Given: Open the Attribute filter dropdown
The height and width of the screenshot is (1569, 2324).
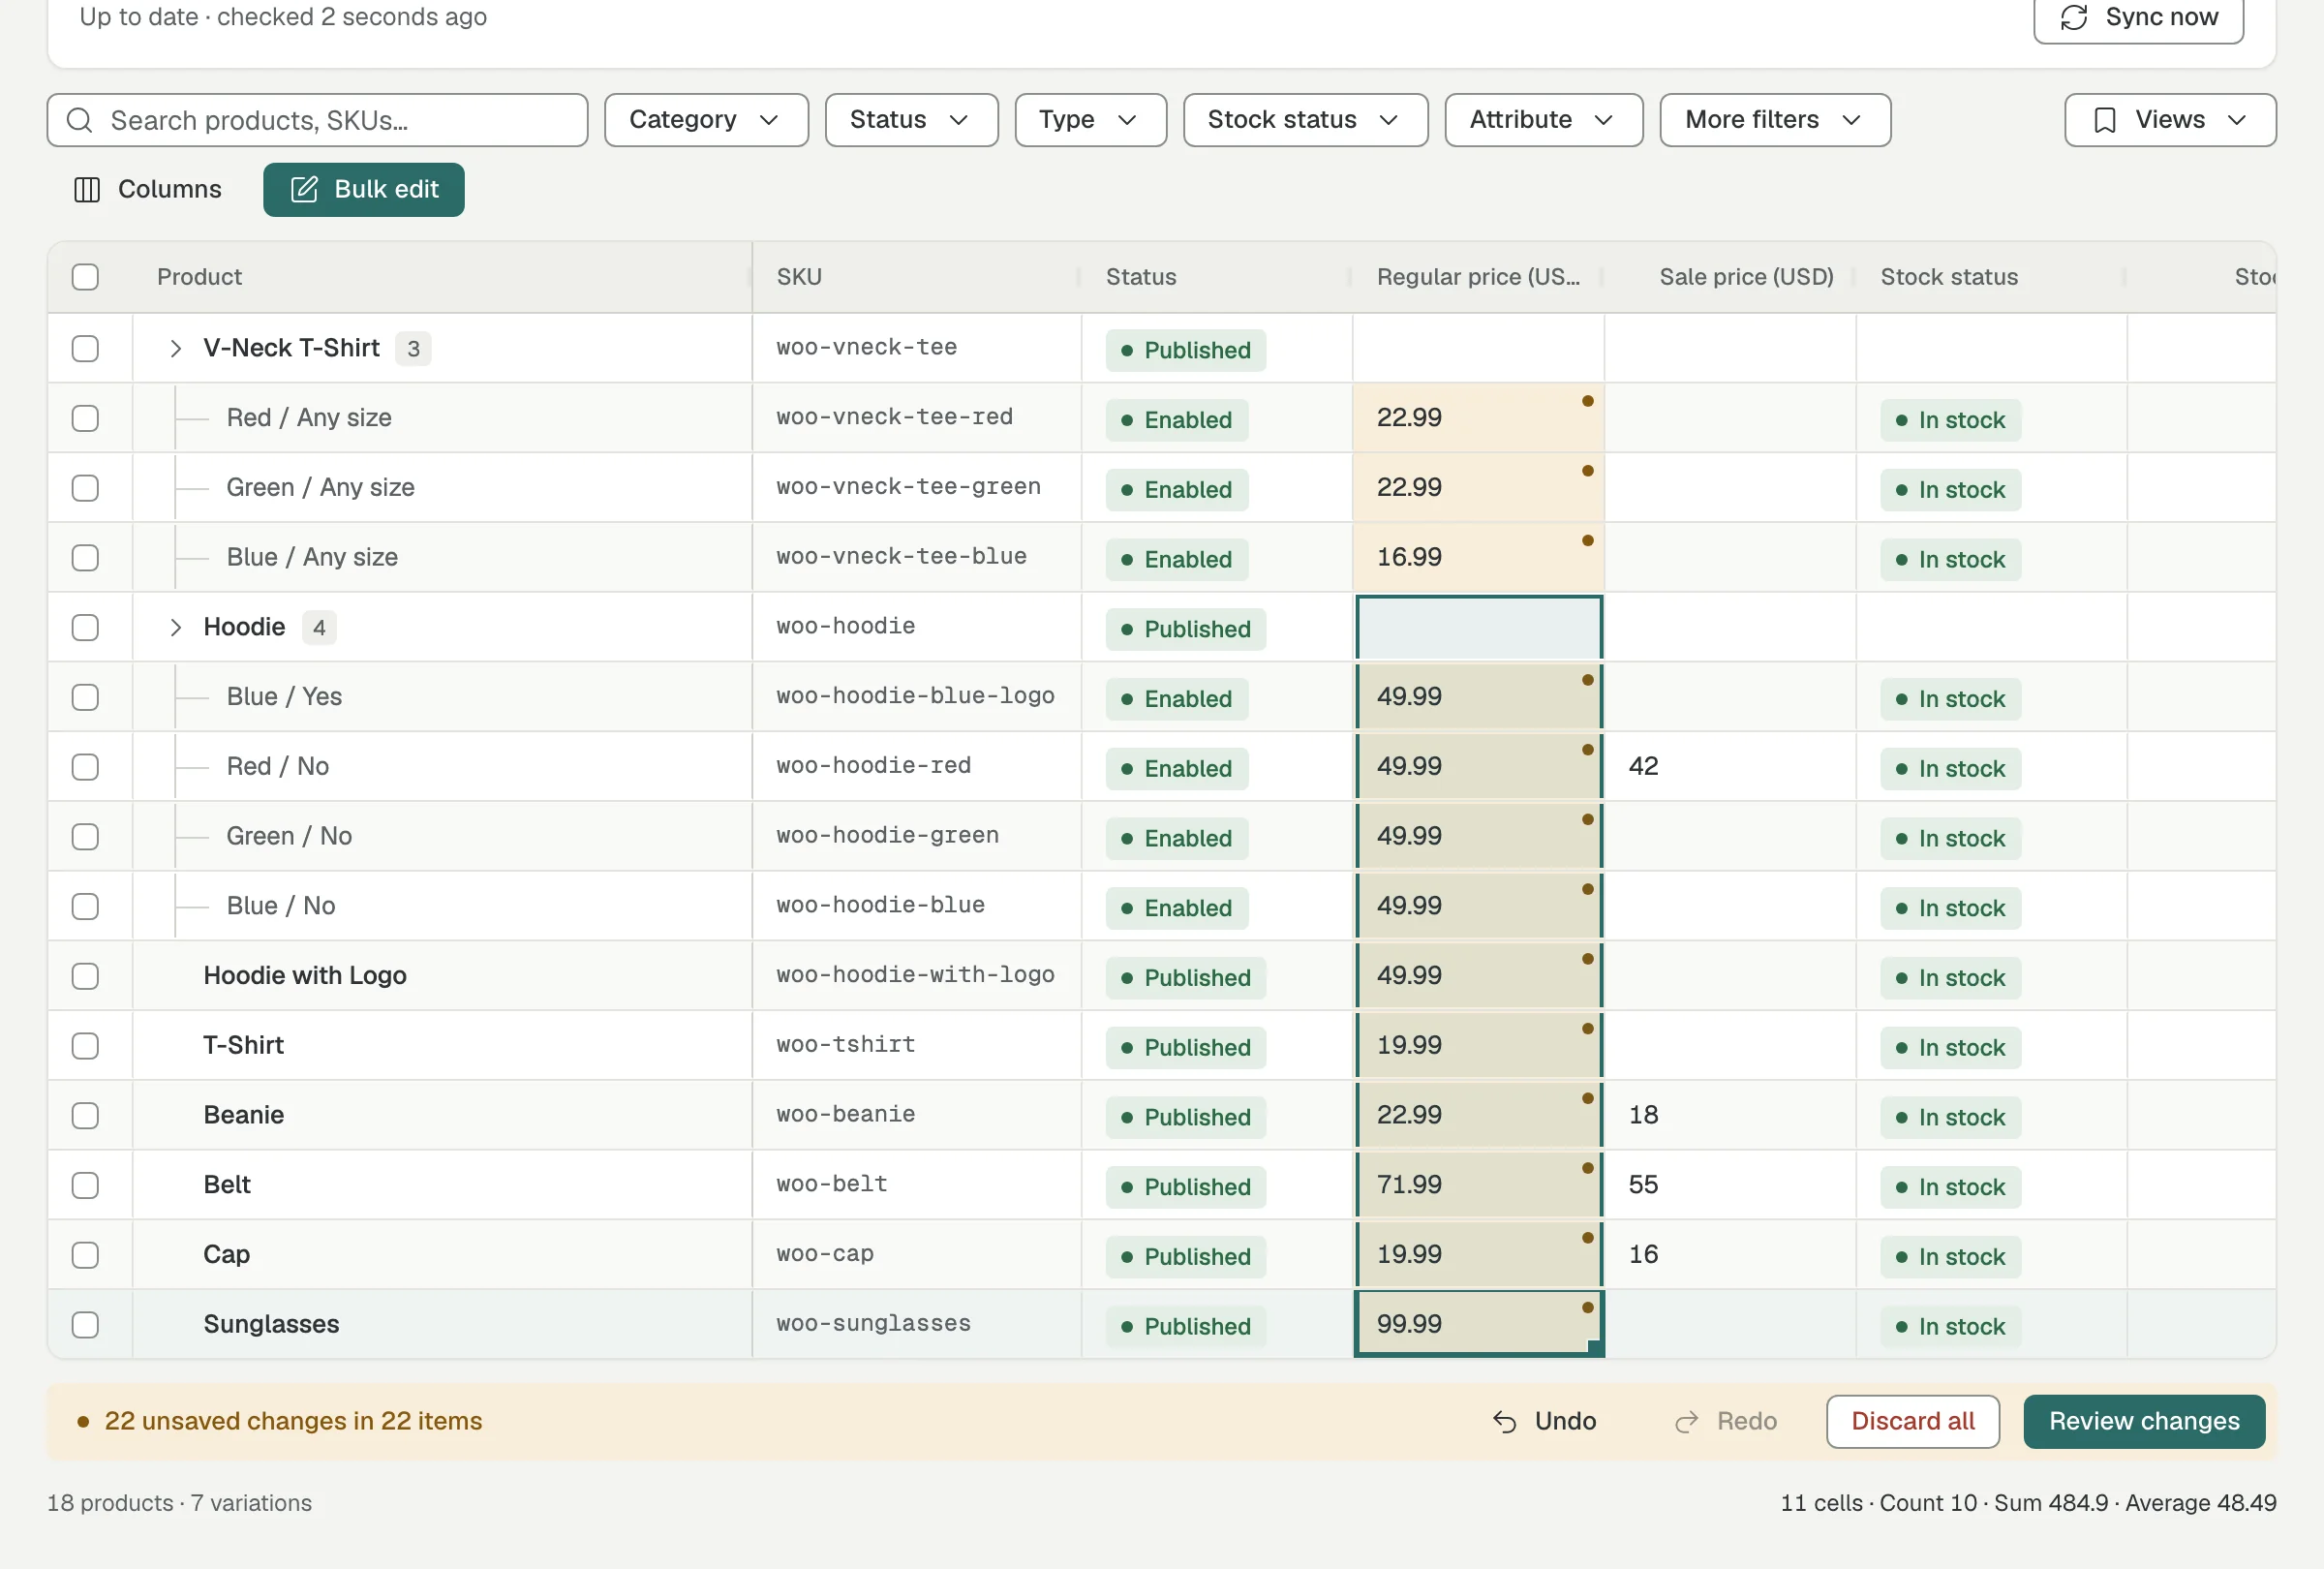Looking at the screenshot, I should point(1543,120).
